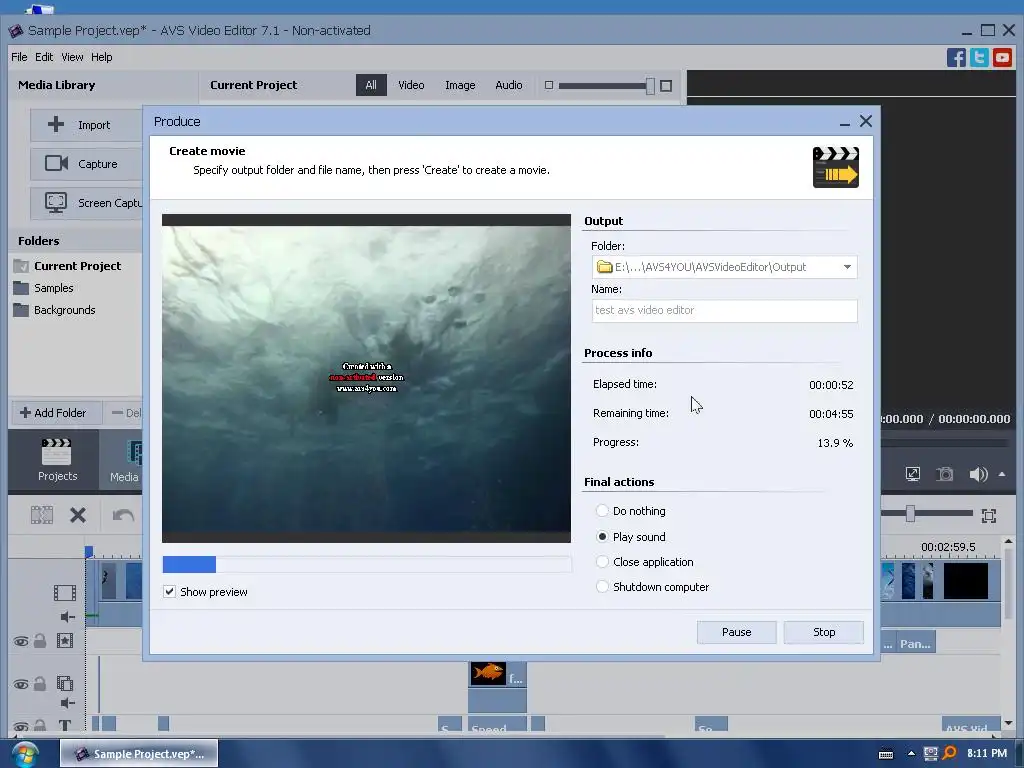The height and width of the screenshot is (768, 1024).
Task: Open the Facebook page icon
Action: coord(956,57)
